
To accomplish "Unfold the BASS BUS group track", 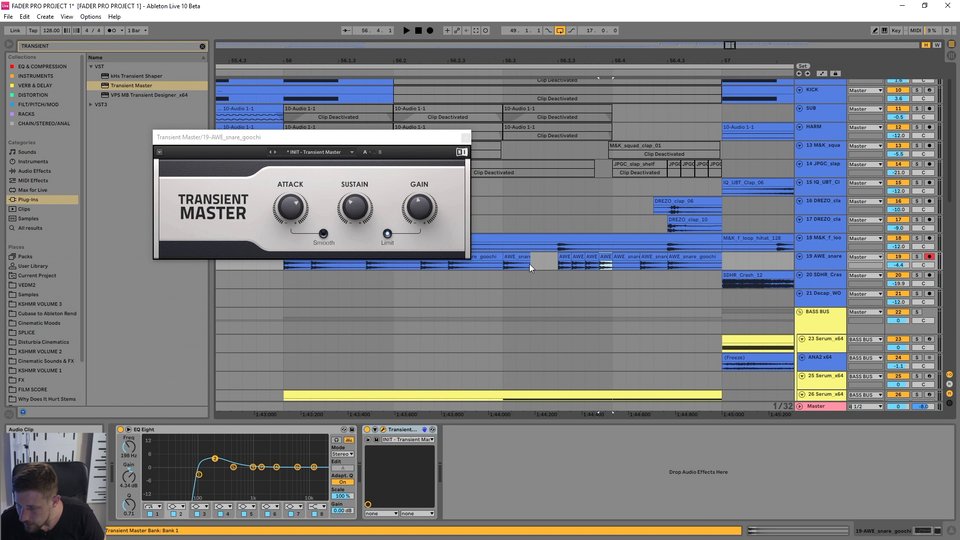I will (x=800, y=312).
